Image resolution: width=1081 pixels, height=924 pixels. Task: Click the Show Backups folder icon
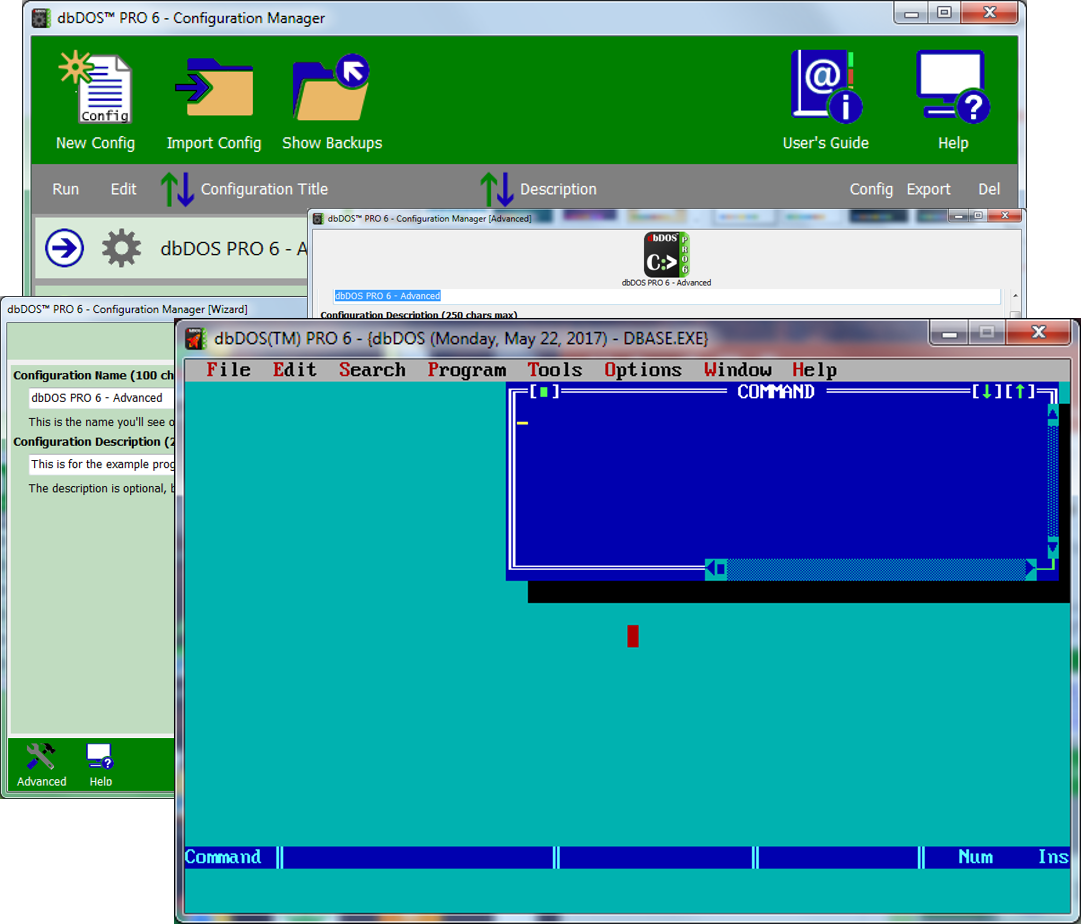point(332,87)
